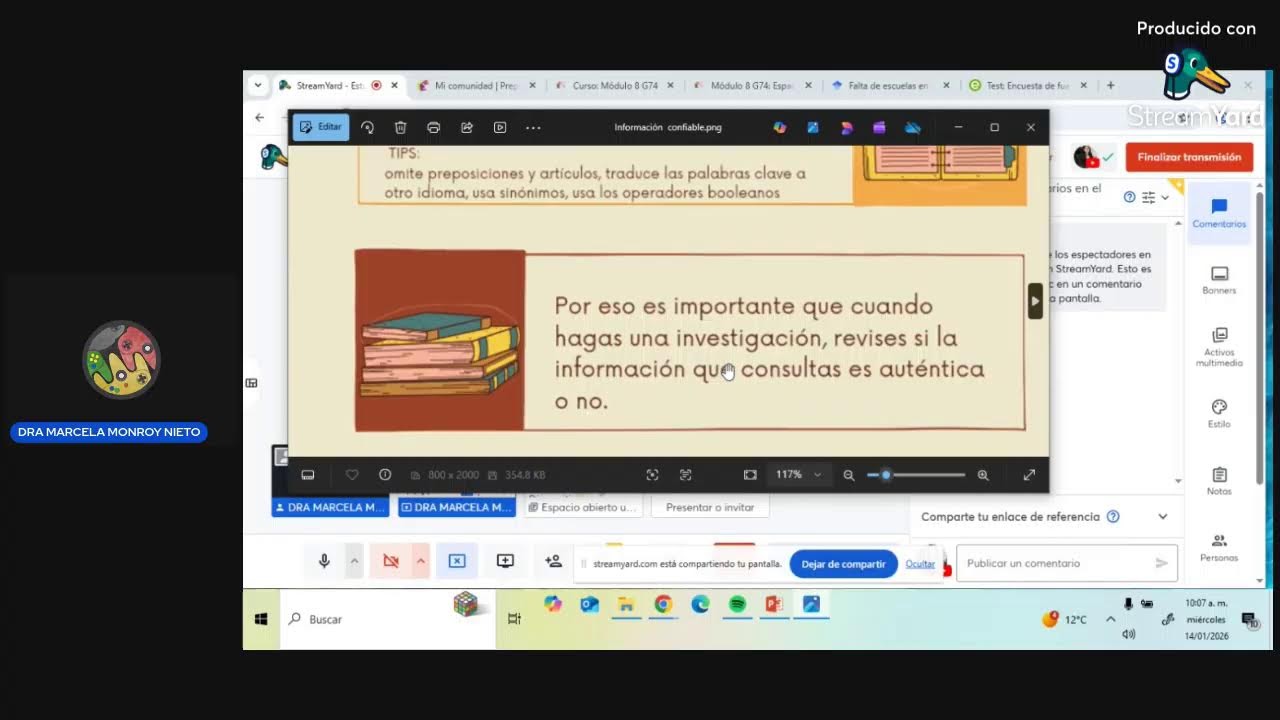Open the 117% zoom level dropdown

coord(798,475)
